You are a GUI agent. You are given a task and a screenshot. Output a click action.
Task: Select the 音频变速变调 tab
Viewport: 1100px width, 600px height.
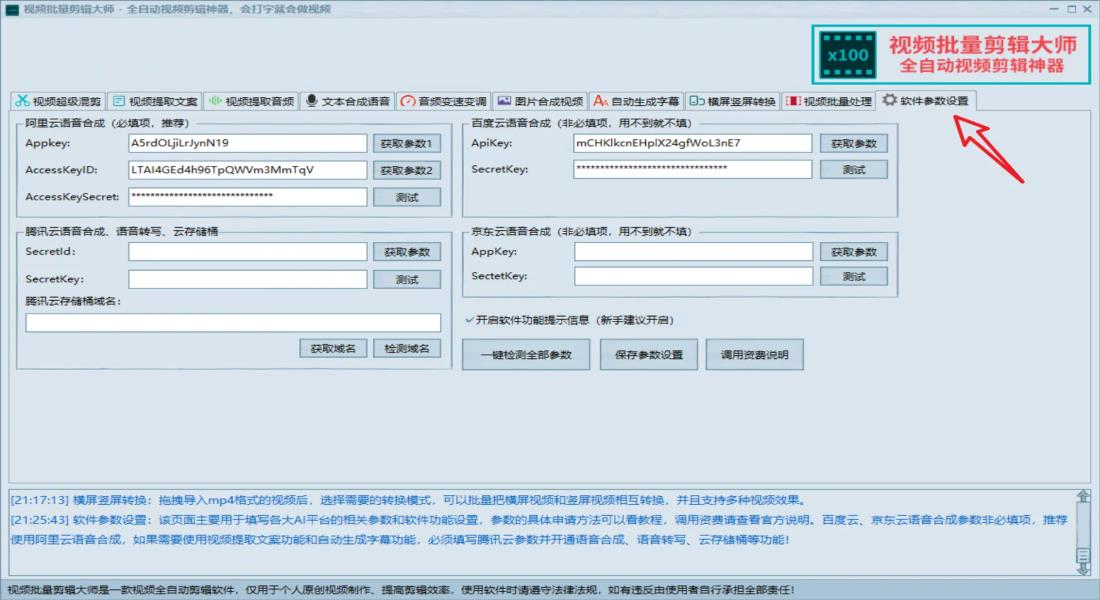(x=443, y=101)
